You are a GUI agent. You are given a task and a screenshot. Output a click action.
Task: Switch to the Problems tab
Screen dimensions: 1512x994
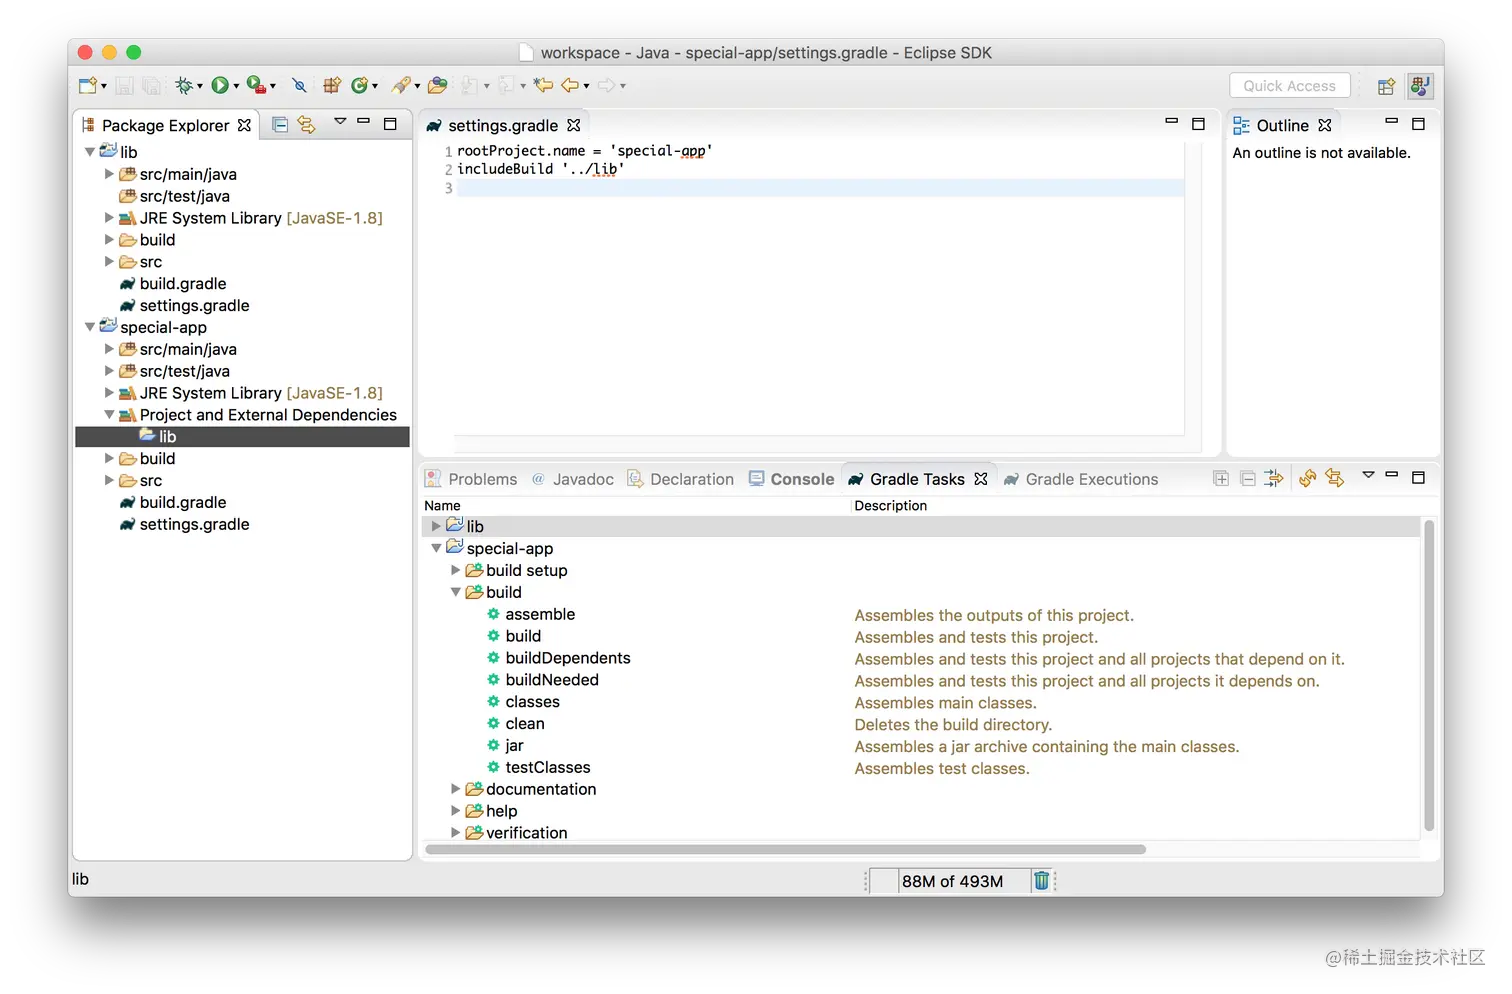[x=472, y=479]
